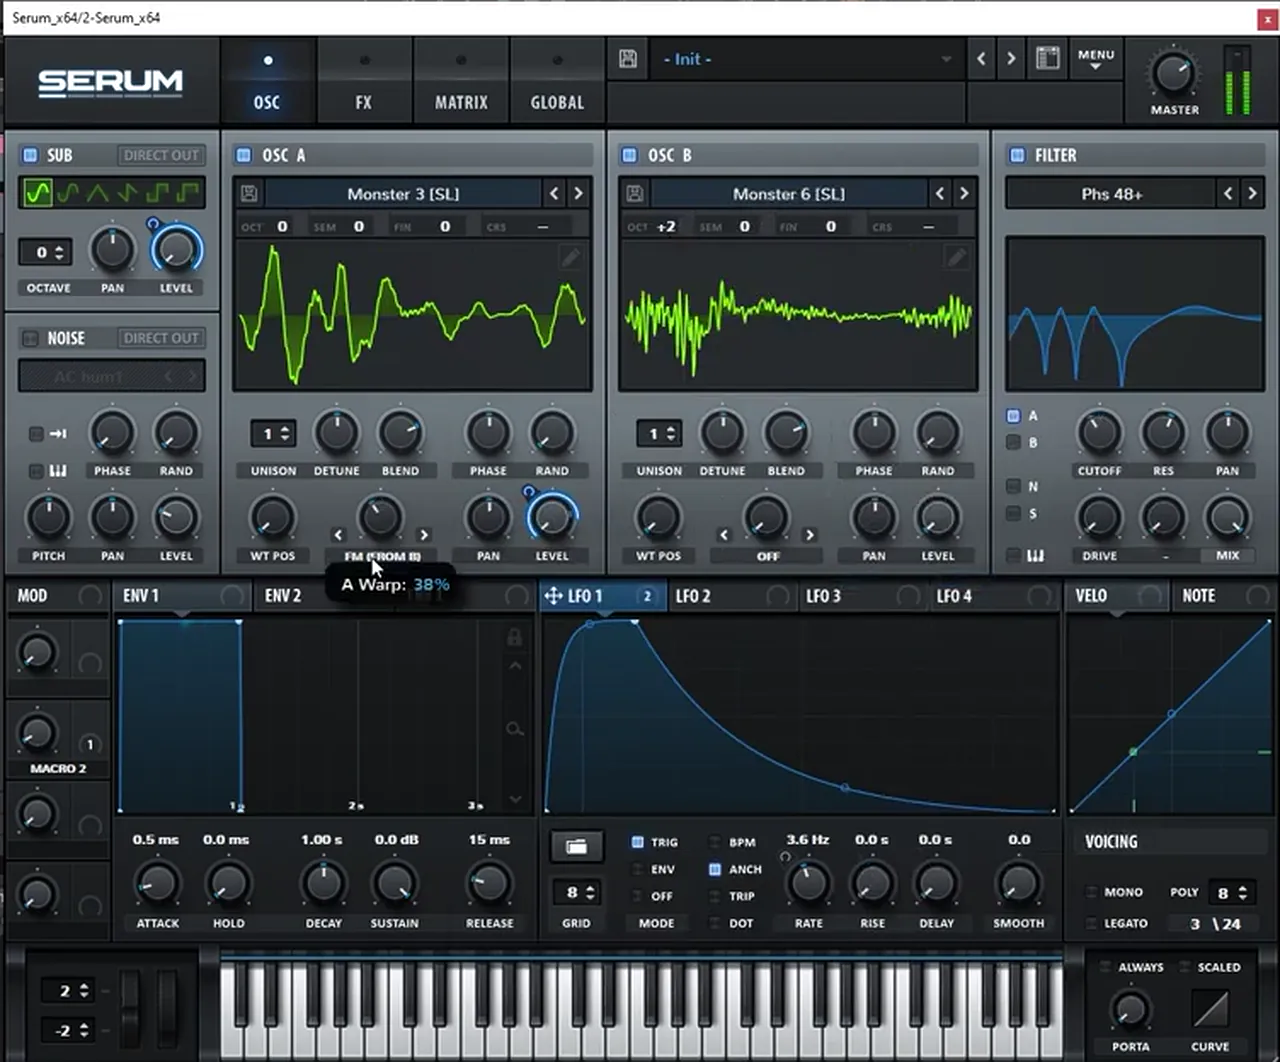This screenshot has height=1062, width=1280.
Task: Click the OSC B wavetable save icon
Action: click(635, 194)
